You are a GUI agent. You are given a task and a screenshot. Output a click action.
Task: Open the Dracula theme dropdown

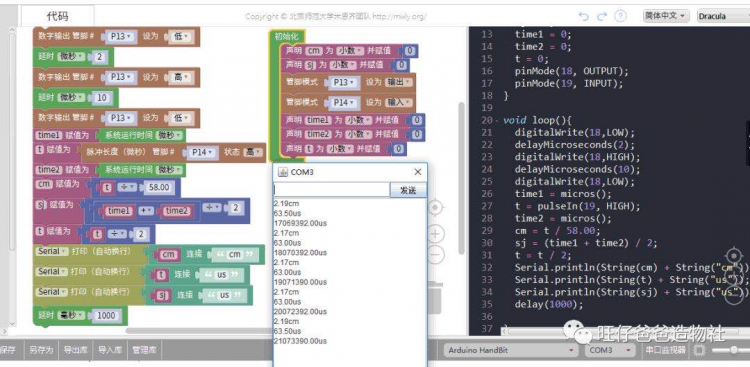723,16
